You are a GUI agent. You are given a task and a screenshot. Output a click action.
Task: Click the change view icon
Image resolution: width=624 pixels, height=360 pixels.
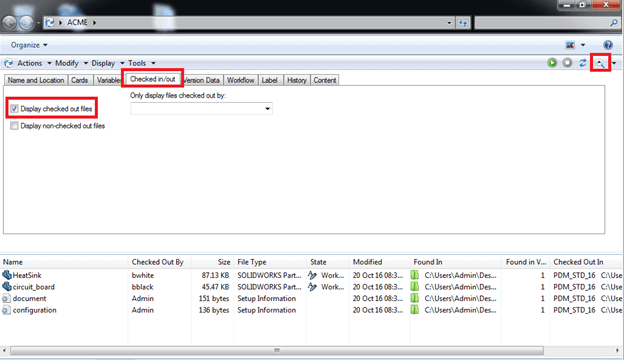(x=570, y=45)
